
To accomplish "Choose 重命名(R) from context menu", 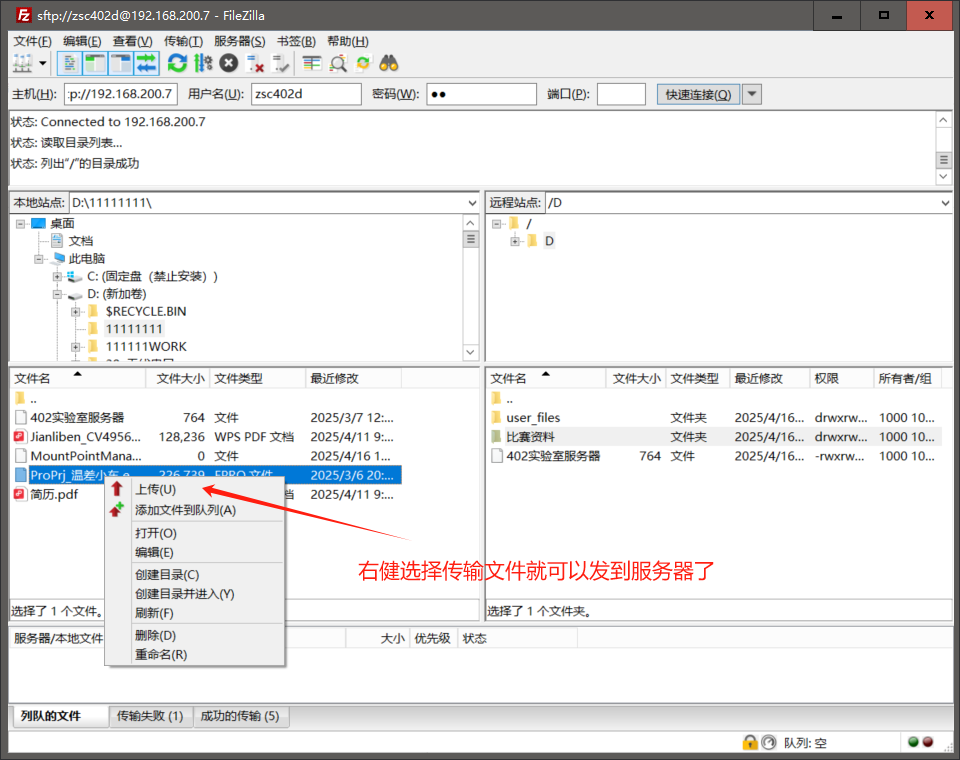I will point(161,654).
